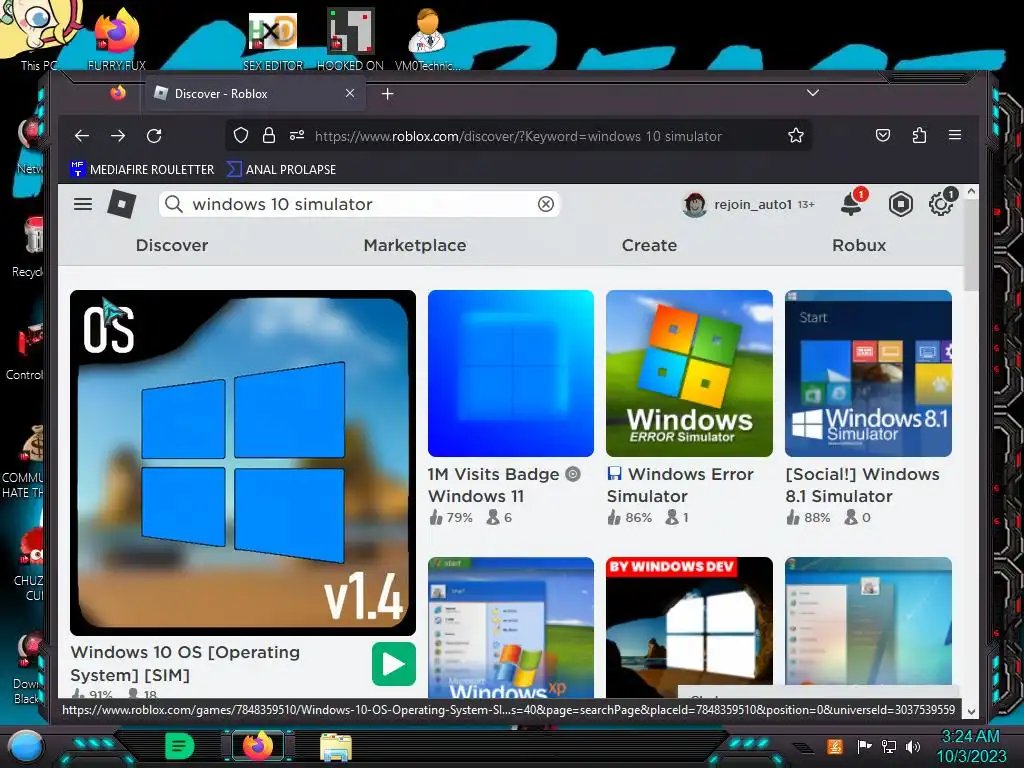
Task: Go back with the browser back arrow
Action: (82, 136)
